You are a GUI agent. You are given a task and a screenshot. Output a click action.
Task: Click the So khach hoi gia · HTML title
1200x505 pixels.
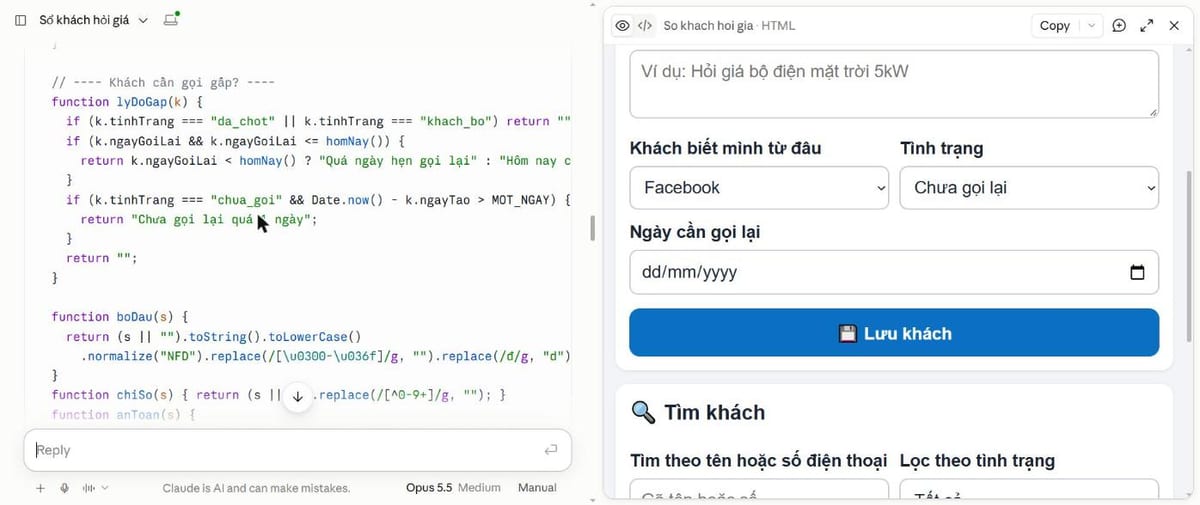coord(729,26)
